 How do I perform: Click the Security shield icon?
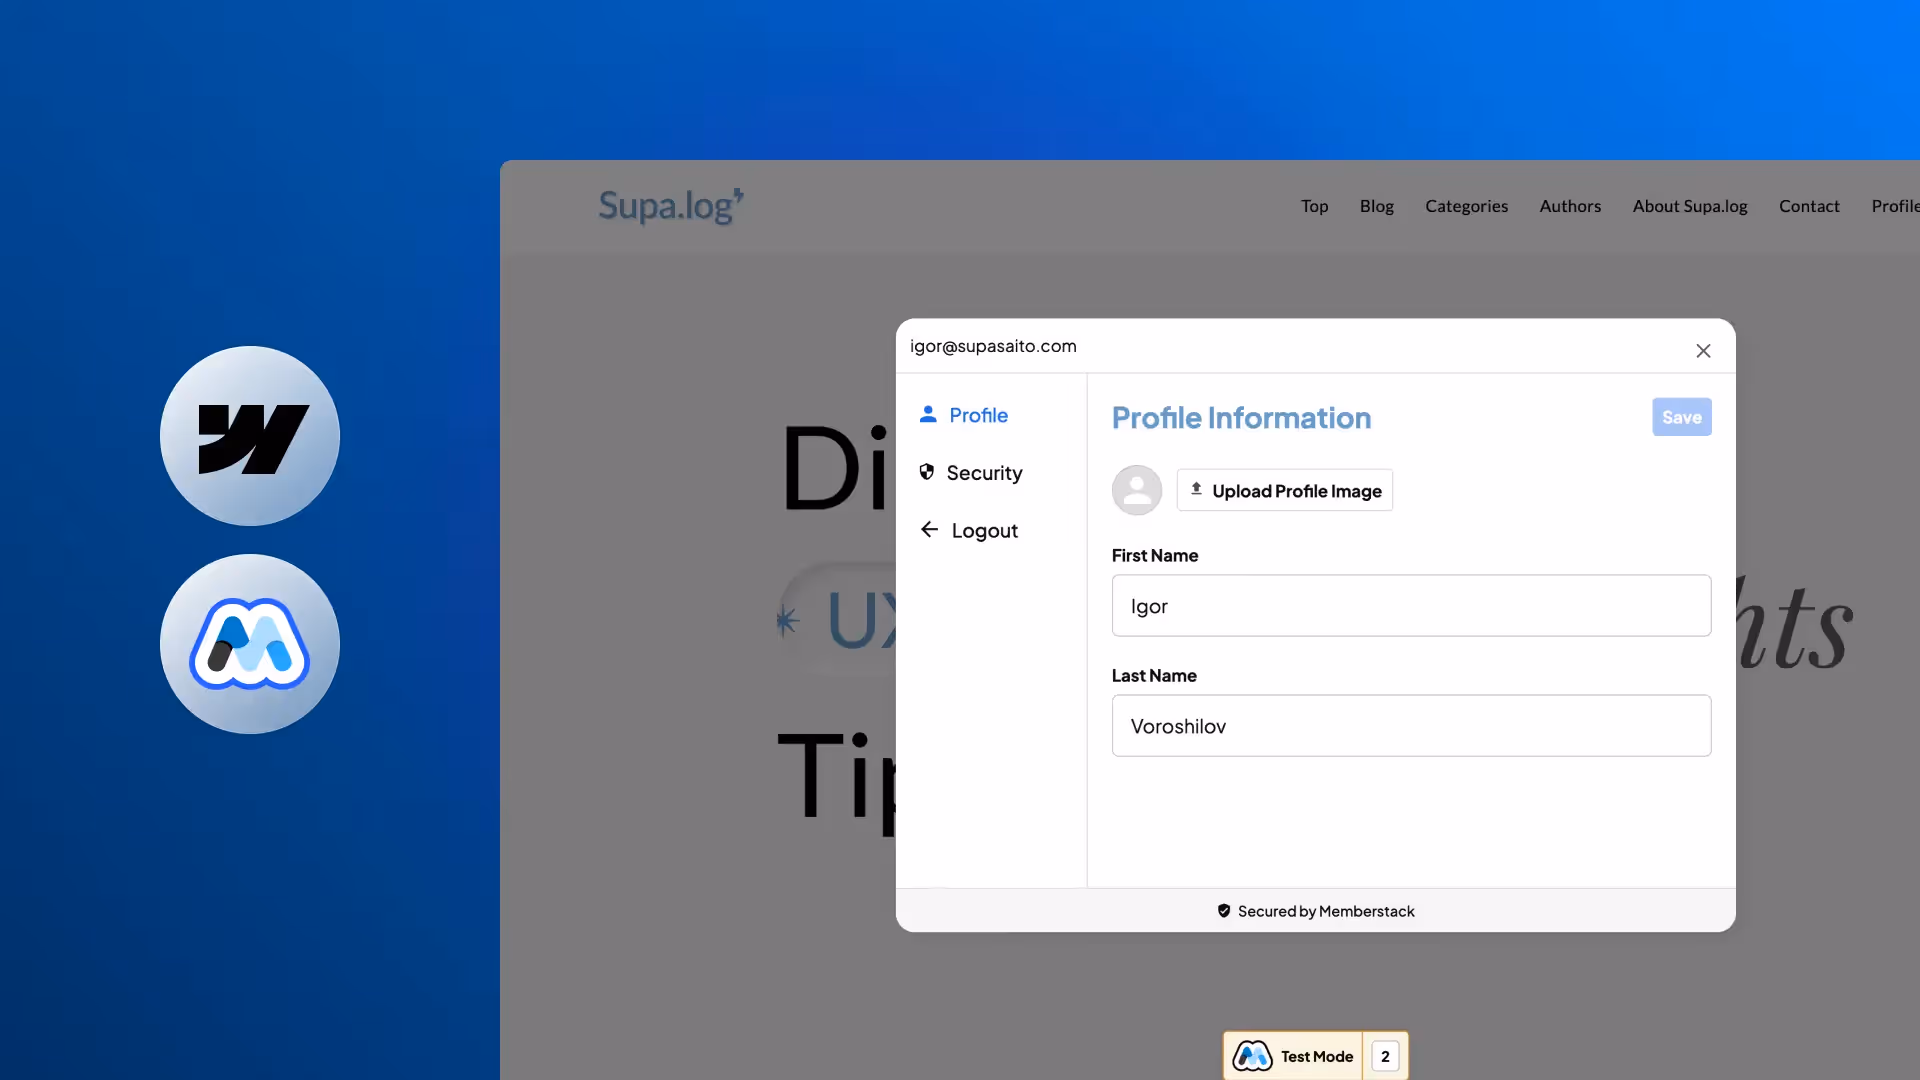pyautogui.click(x=927, y=472)
